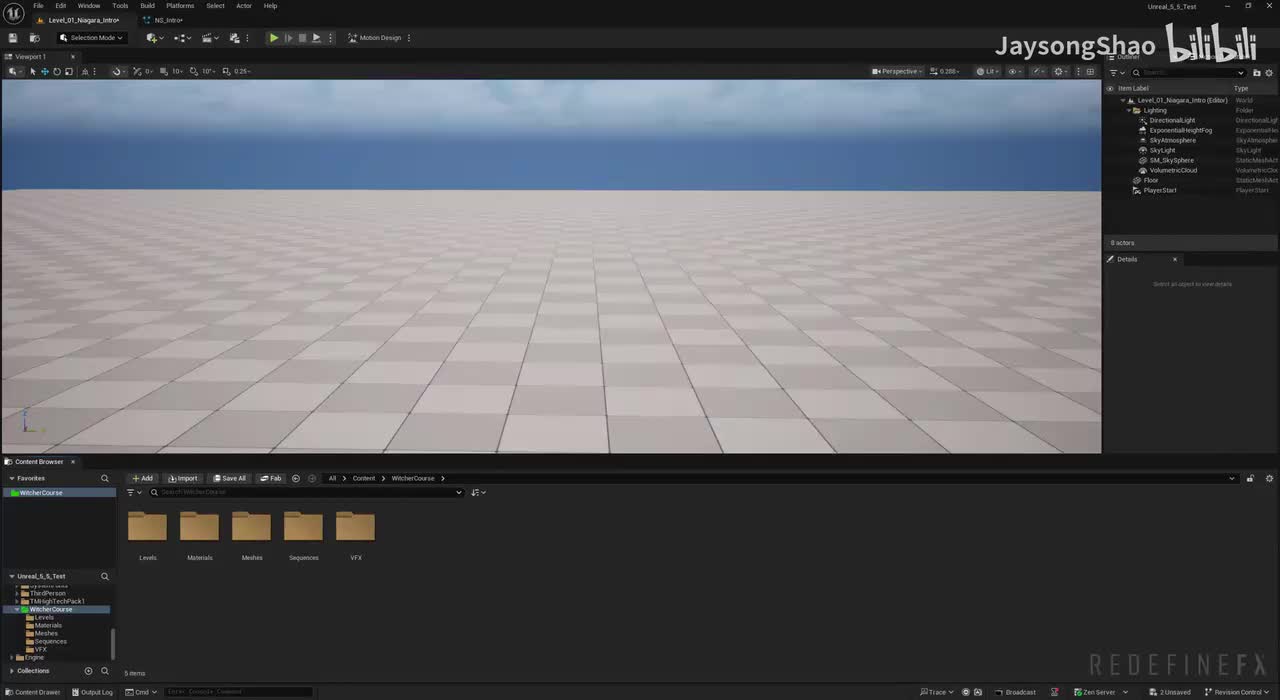Viewport: 1280px width, 700px height.
Task: Click the viewport layout grid icon
Action: (1091, 71)
